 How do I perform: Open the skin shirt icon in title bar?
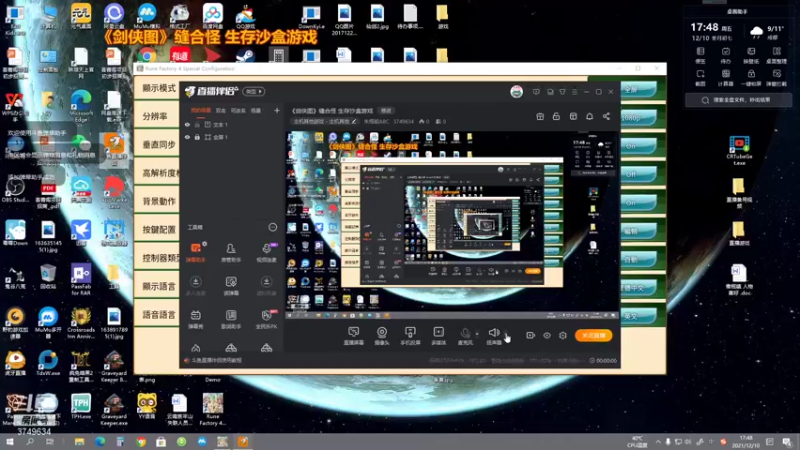tap(562, 92)
